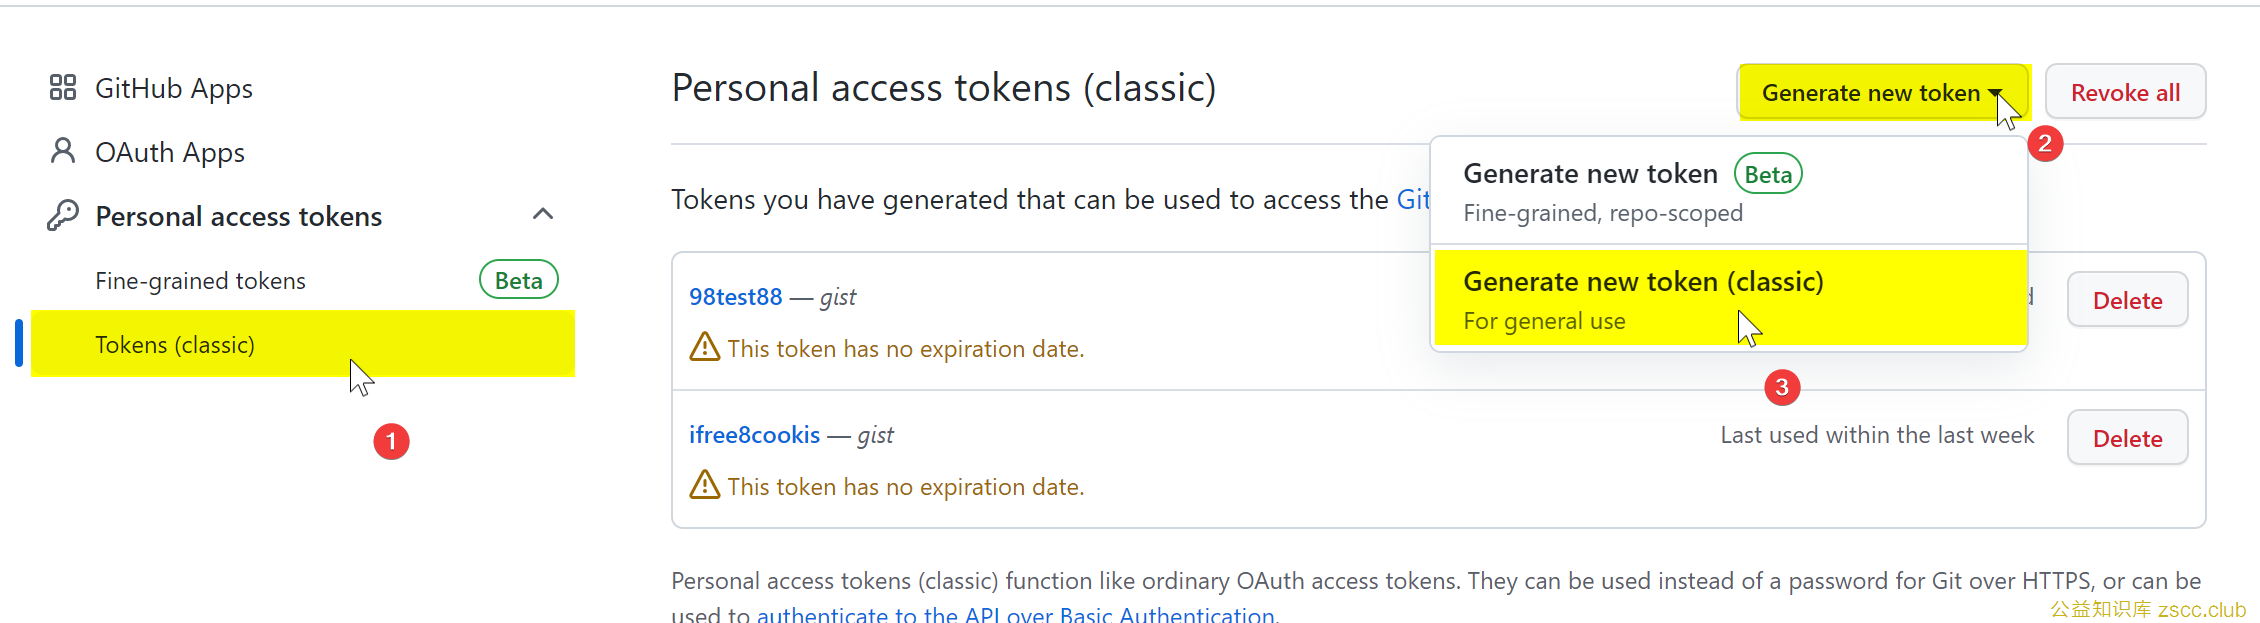2260x623 pixels.
Task: Open the ifree8cookis token link
Action: coord(754,435)
